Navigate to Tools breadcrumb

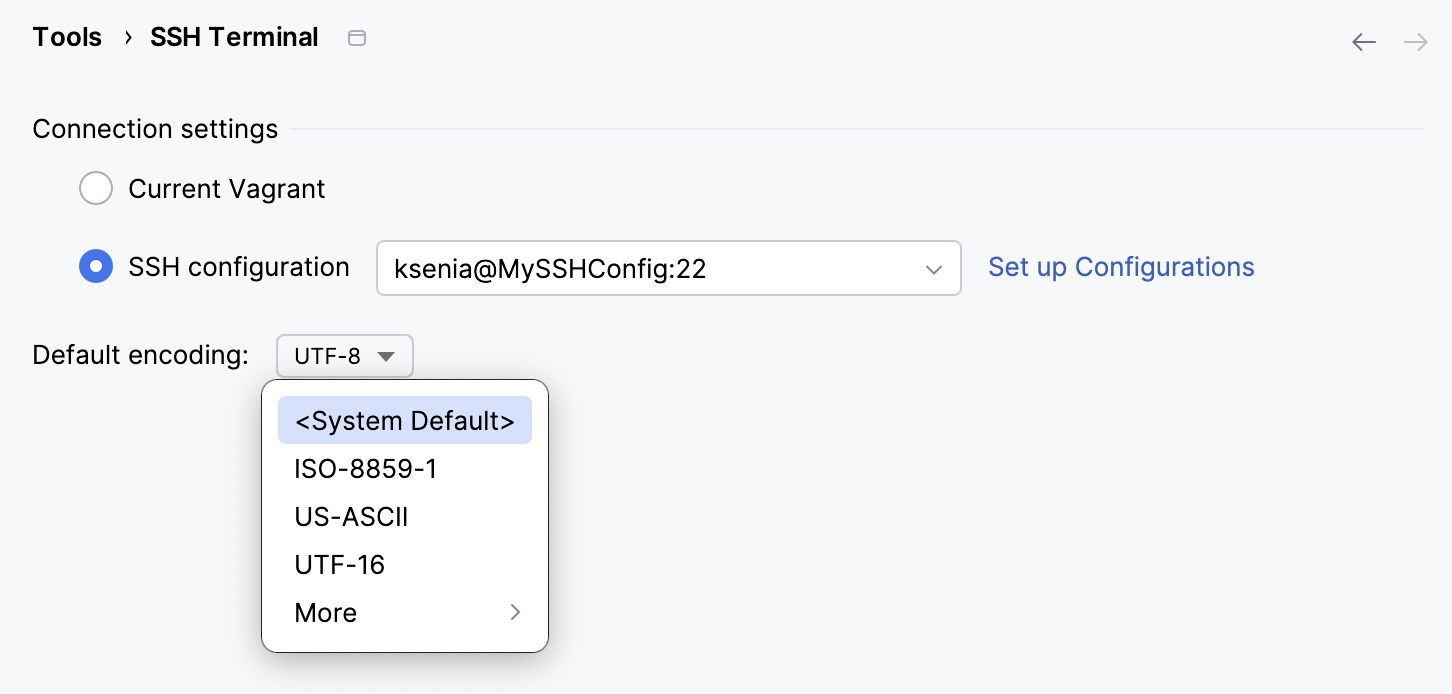(x=66, y=36)
